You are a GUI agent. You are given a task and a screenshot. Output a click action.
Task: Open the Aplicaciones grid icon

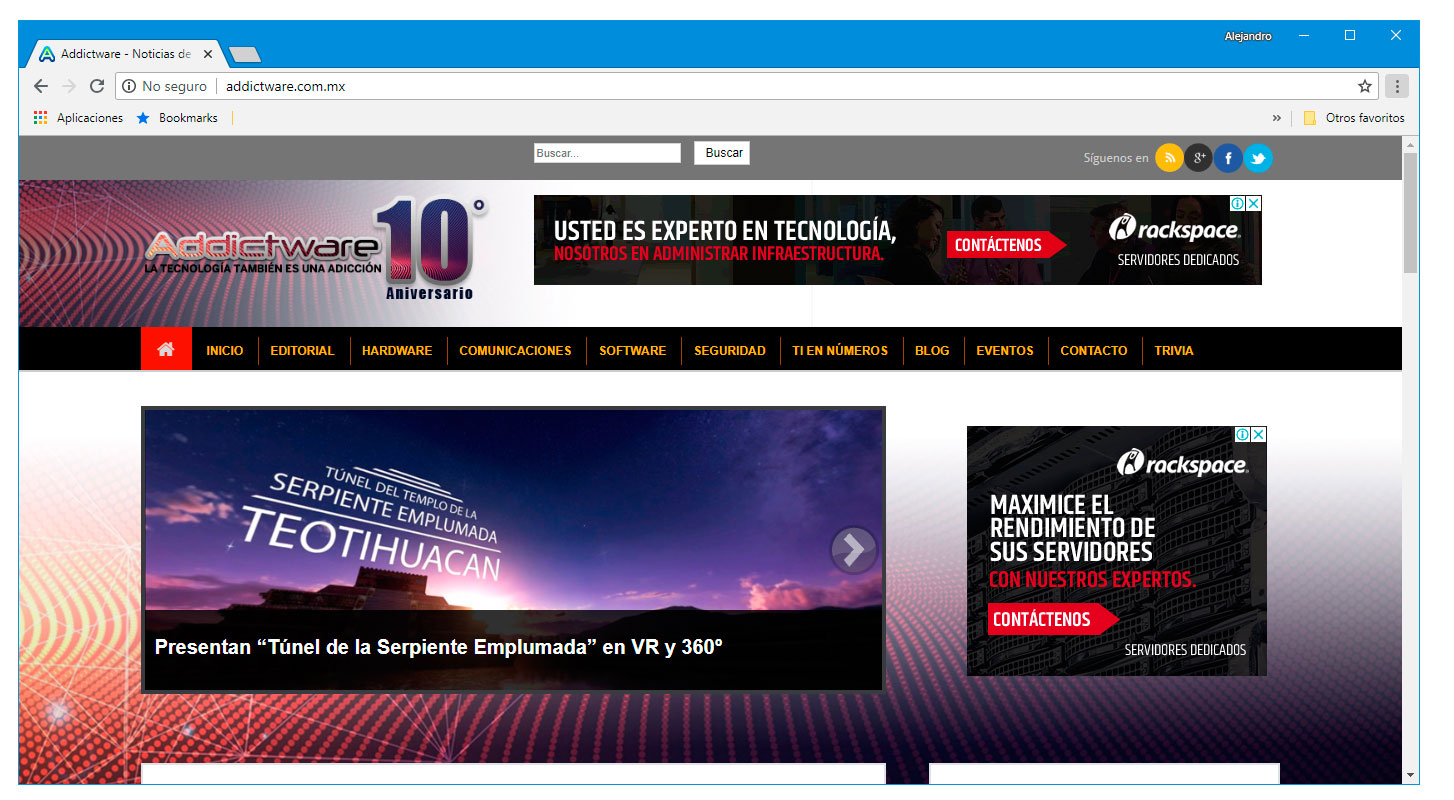point(40,118)
